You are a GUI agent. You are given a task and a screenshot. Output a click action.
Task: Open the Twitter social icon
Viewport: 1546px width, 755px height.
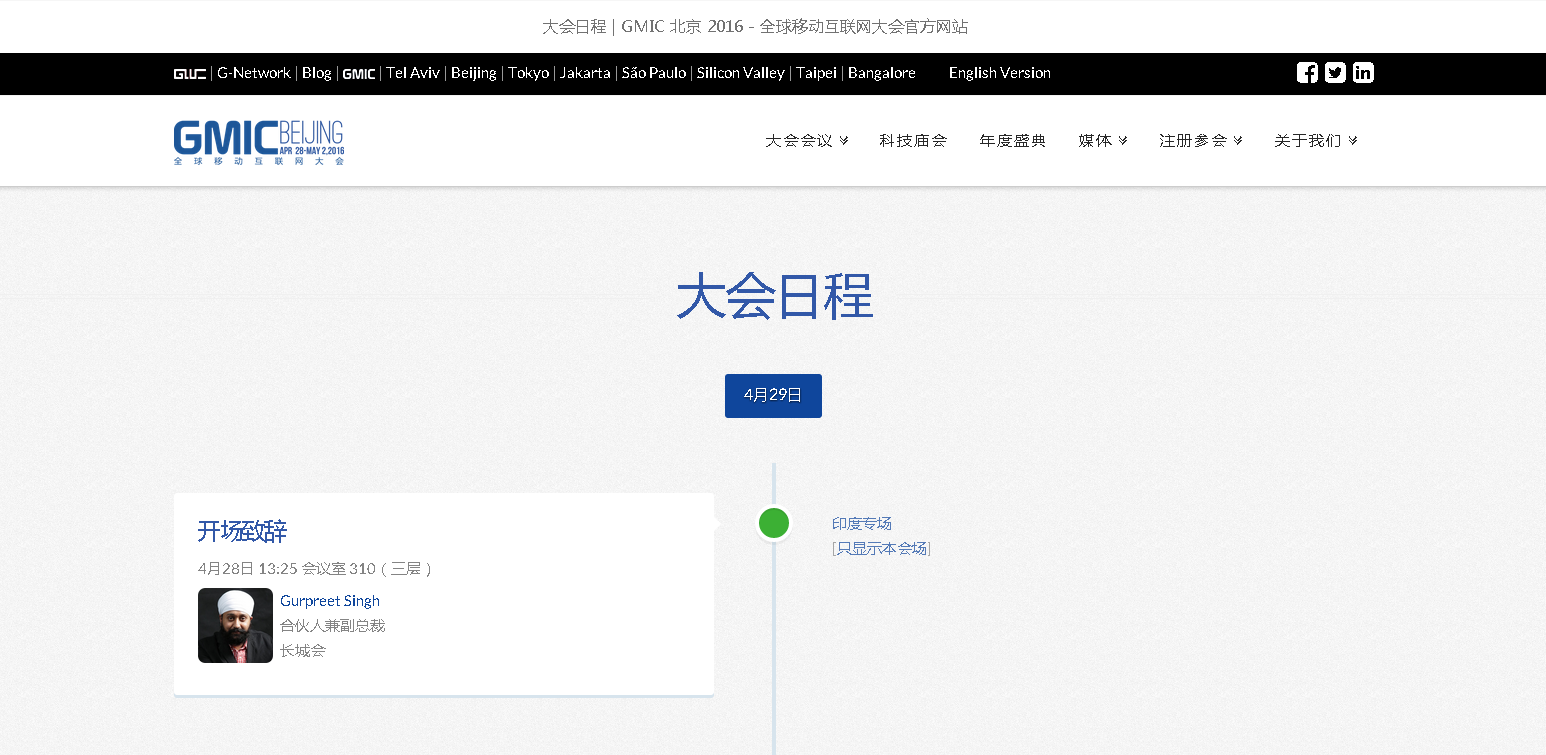pos(1335,73)
